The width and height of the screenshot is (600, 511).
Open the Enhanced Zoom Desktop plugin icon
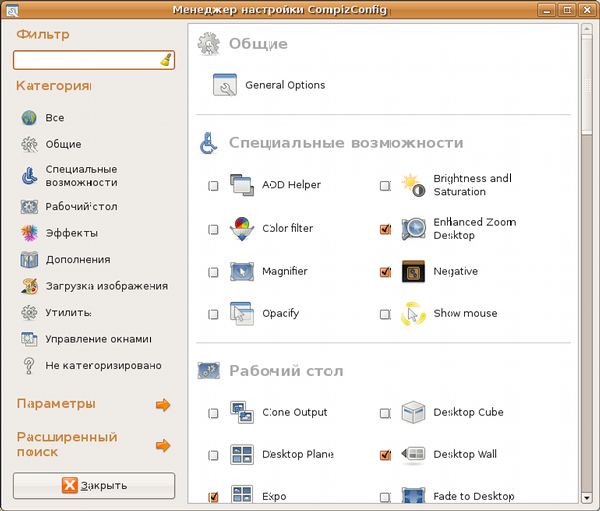coord(413,229)
